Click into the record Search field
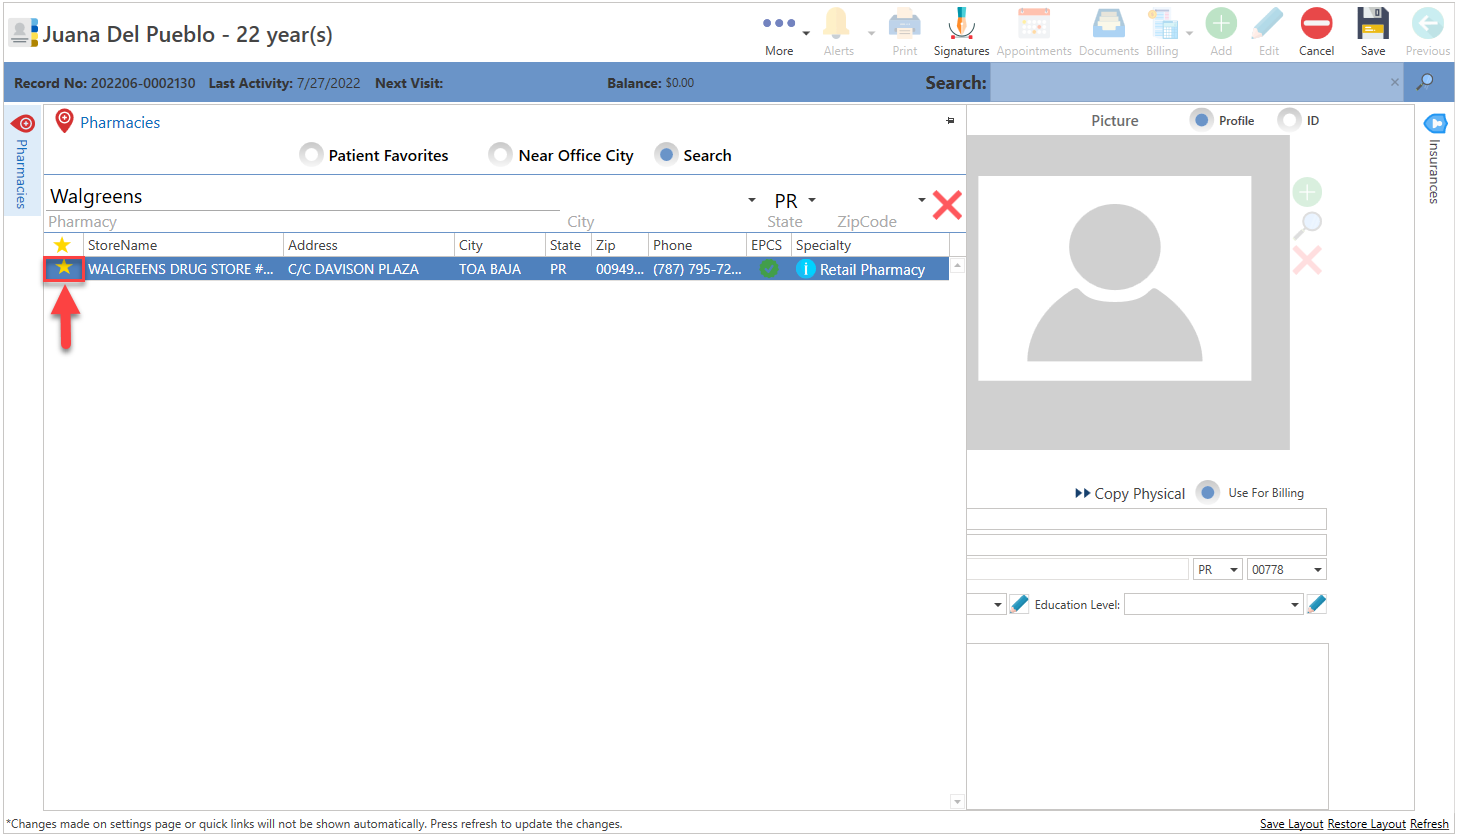This screenshot has width=1461, height=837. click(1190, 82)
